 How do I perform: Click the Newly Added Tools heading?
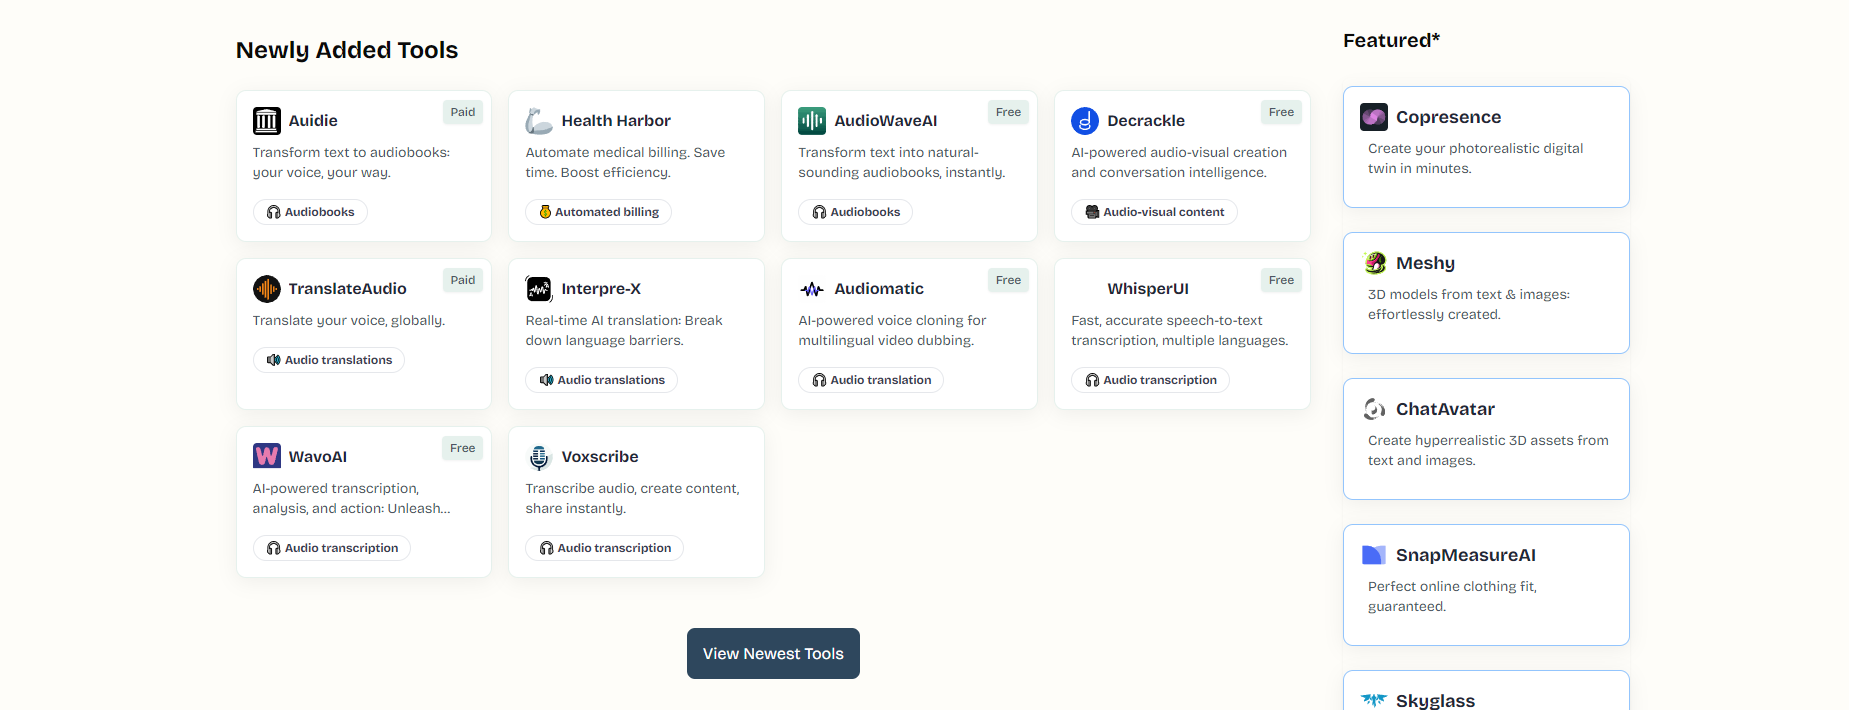click(x=347, y=50)
